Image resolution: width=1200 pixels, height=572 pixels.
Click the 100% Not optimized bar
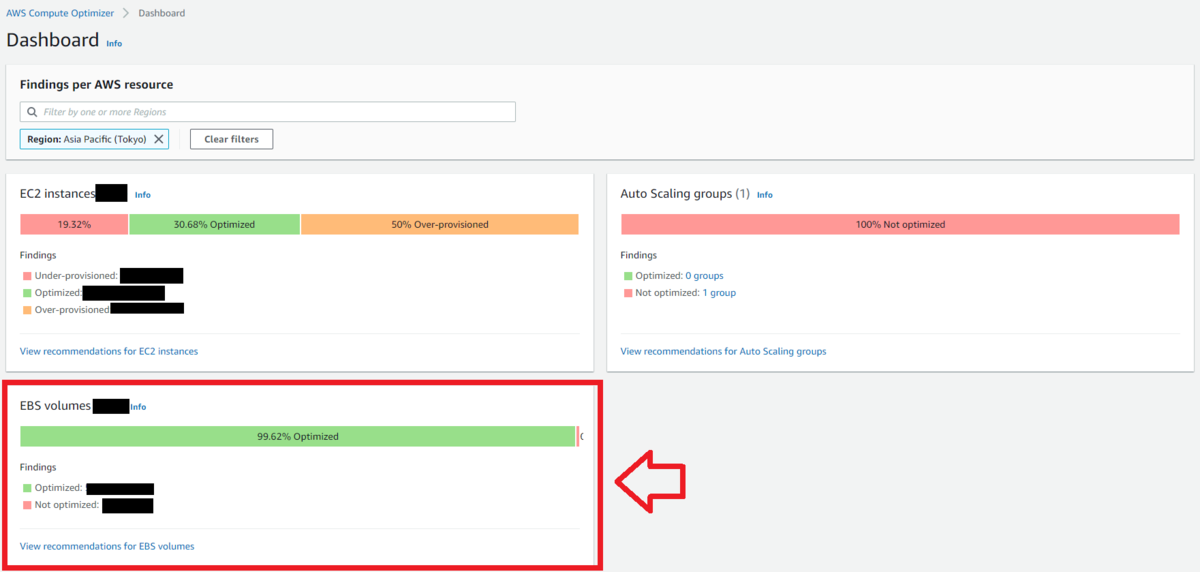tap(900, 224)
